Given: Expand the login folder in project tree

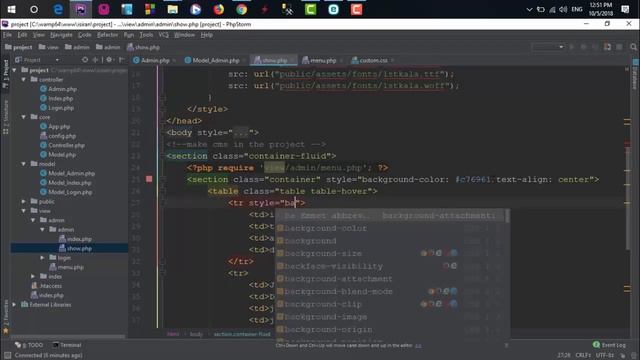Looking at the screenshot, I should click(x=42, y=258).
